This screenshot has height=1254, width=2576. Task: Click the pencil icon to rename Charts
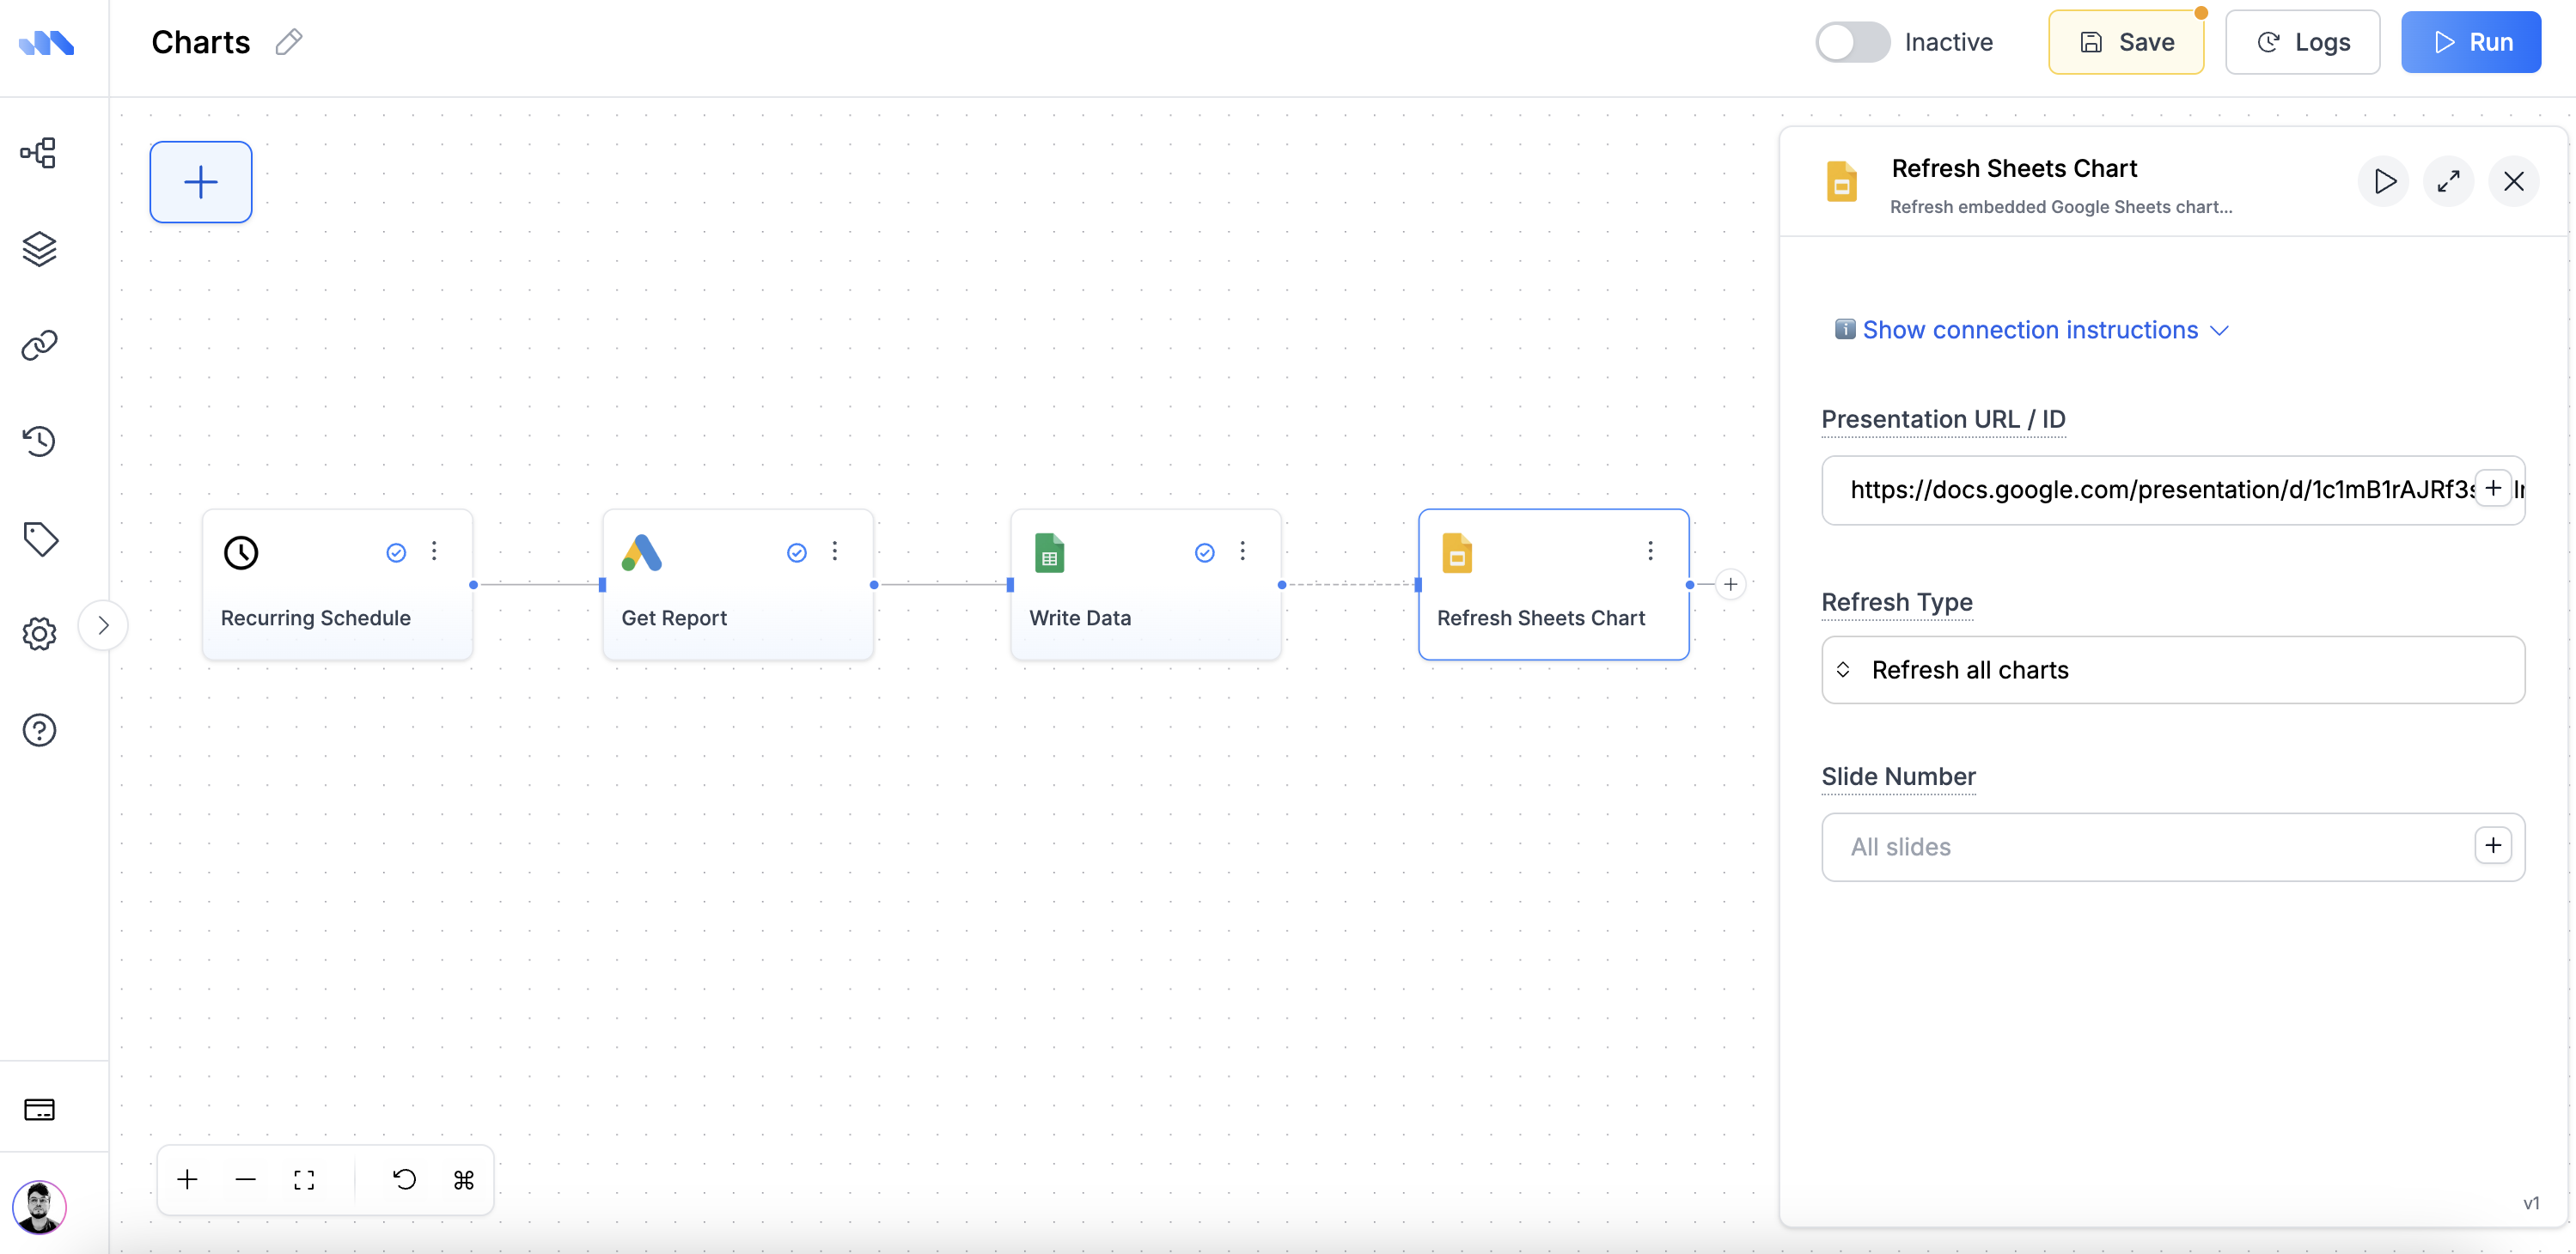[x=289, y=42]
